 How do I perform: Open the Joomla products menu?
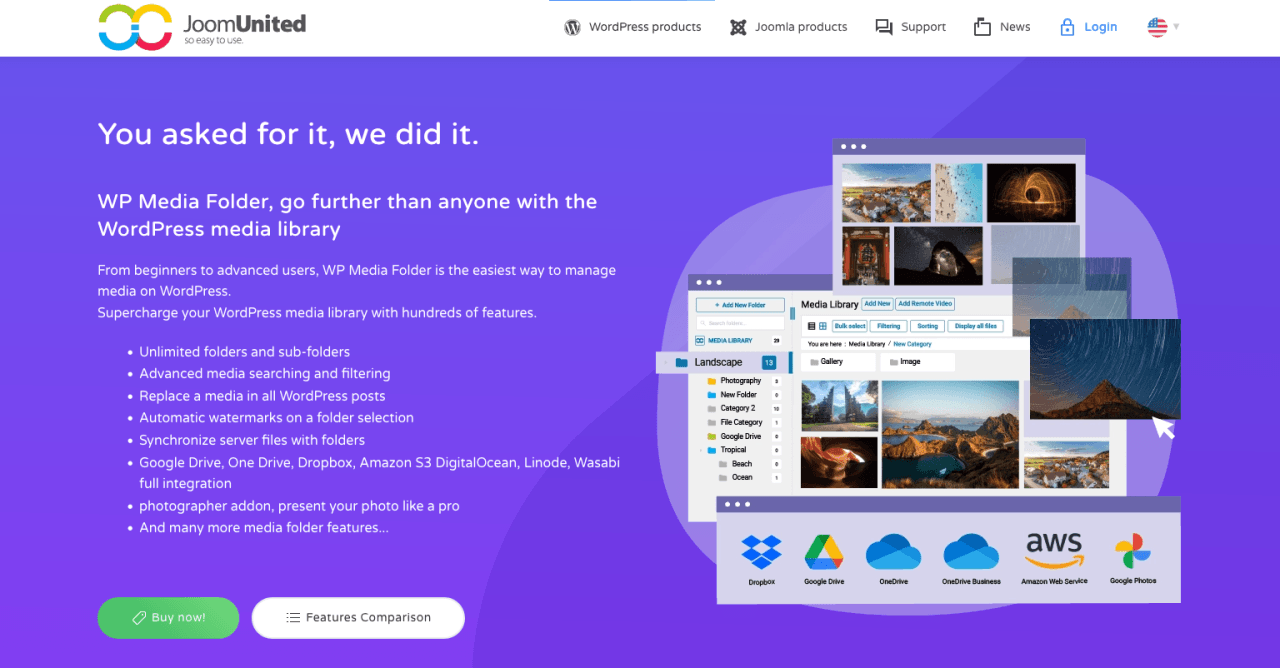point(801,27)
